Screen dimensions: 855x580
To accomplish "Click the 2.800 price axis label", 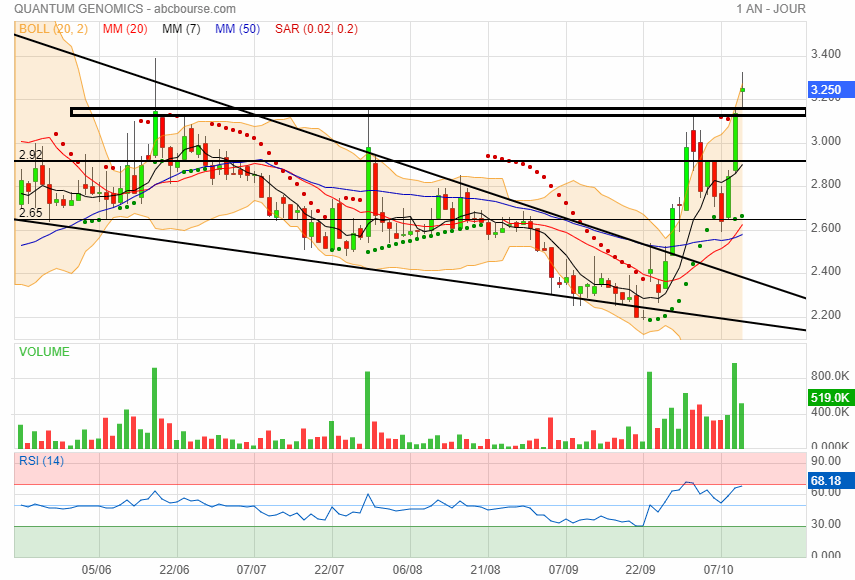I will [x=826, y=184].
